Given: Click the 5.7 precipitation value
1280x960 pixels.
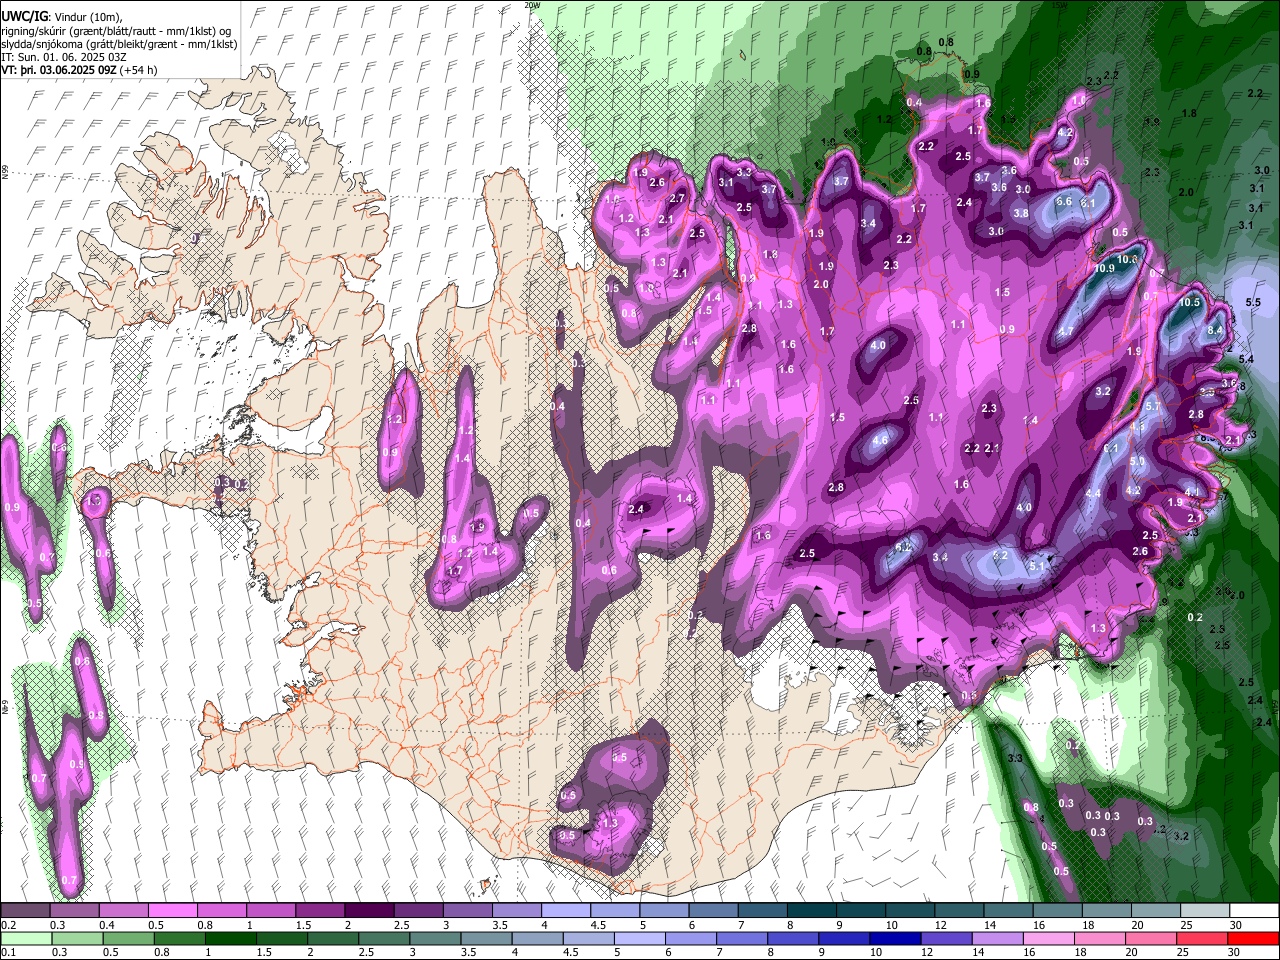Looking at the screenshot, I should click(1152, 406).
